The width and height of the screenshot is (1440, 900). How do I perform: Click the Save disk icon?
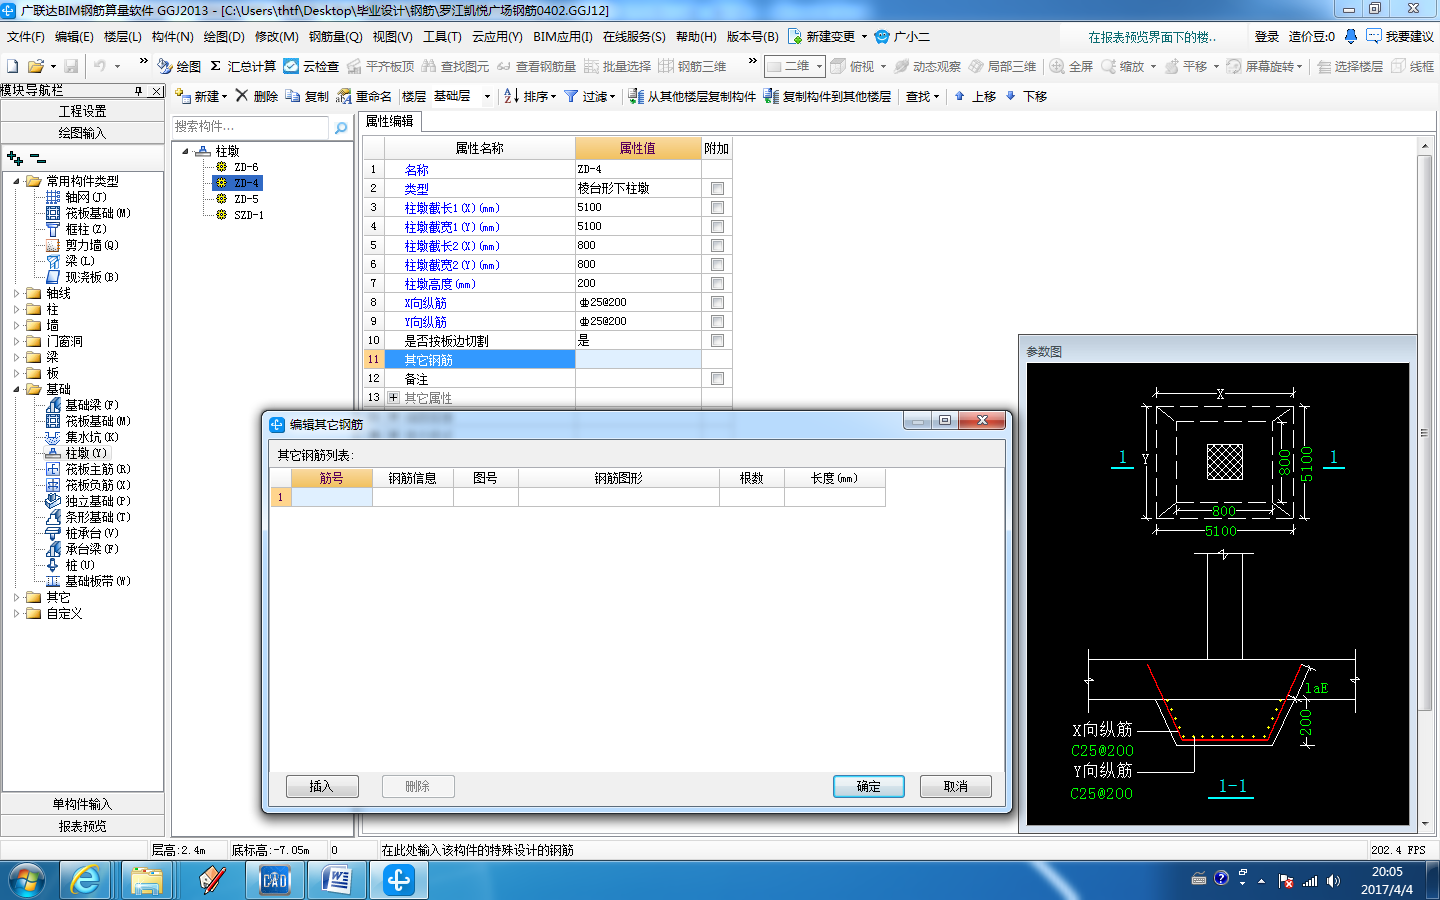tap(71, 66)
